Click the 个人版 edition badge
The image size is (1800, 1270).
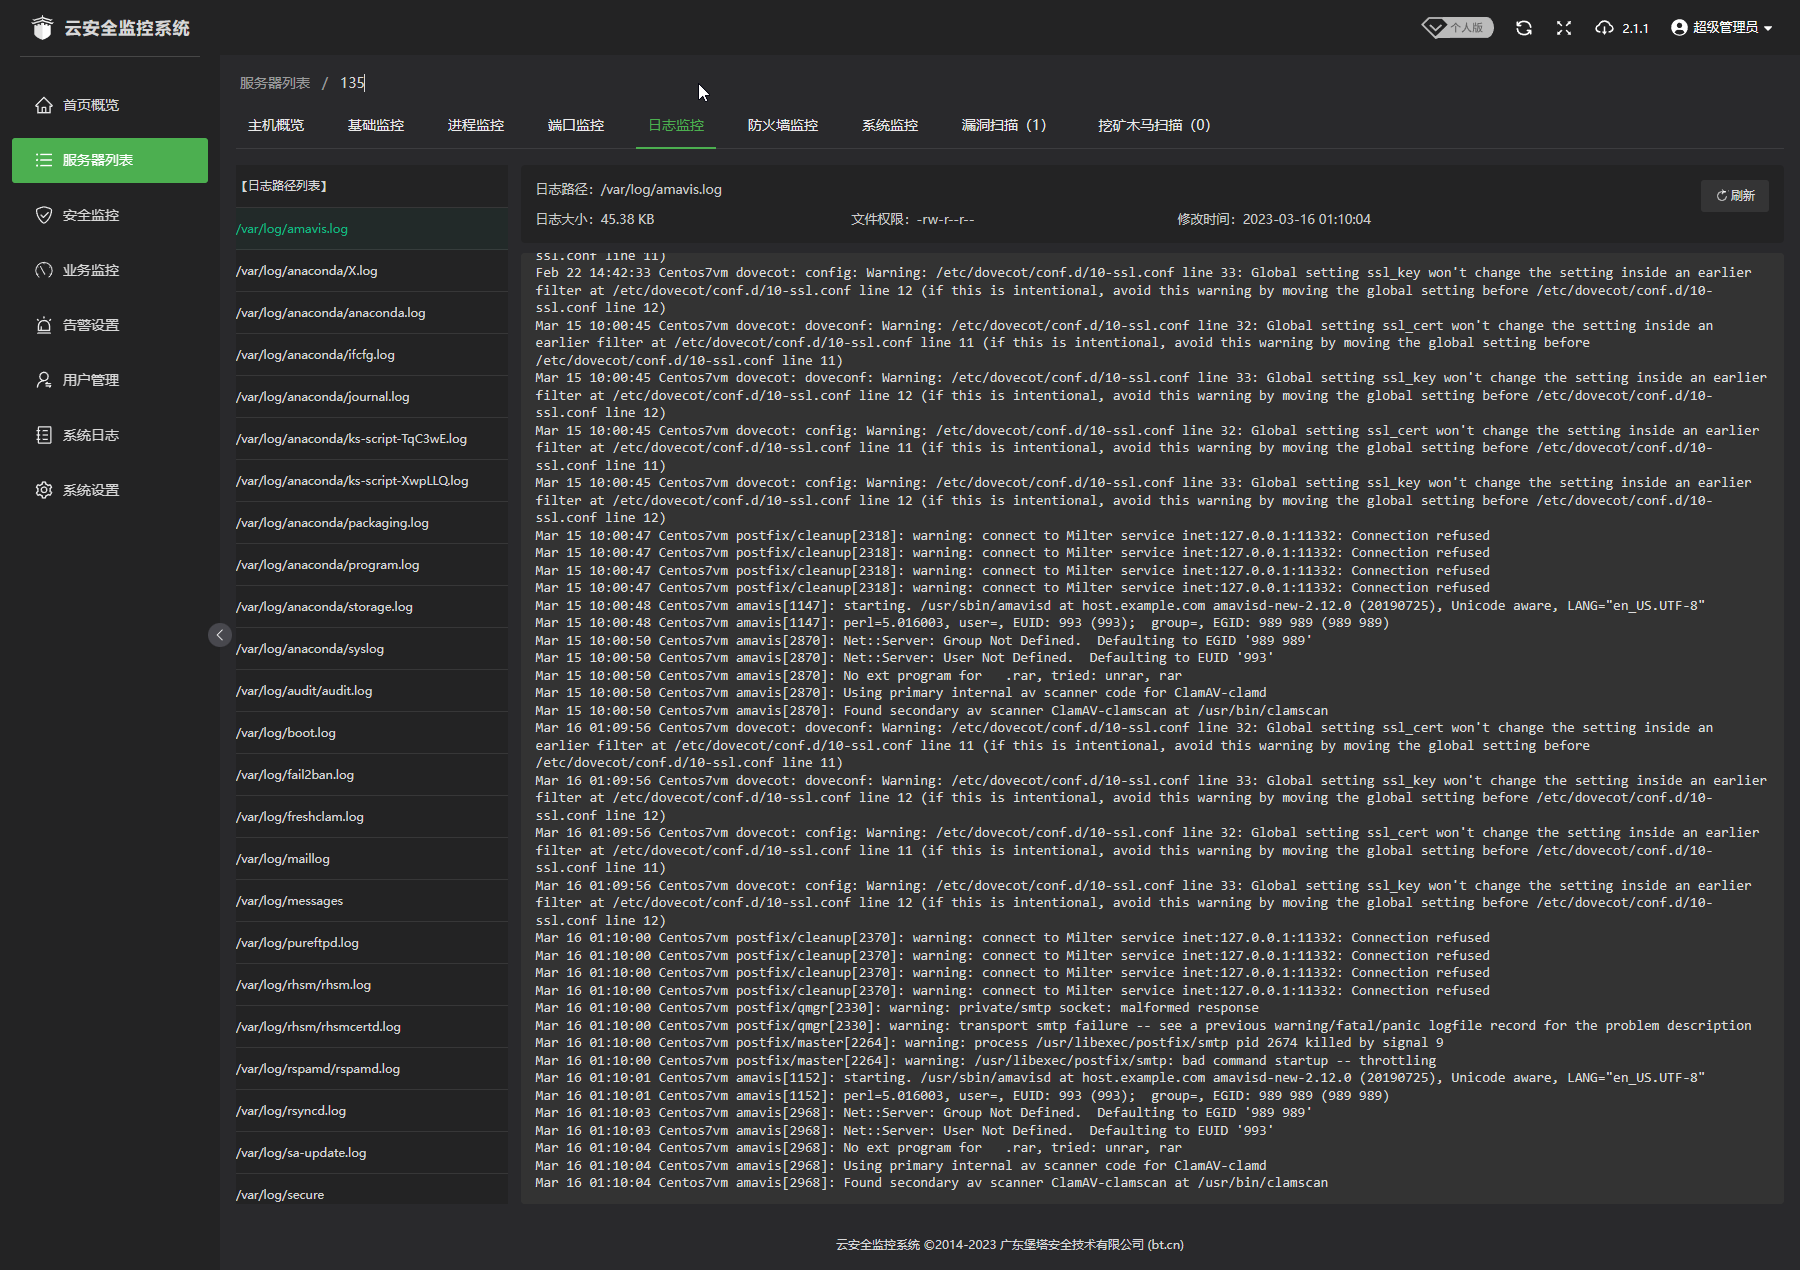pyautogui.click(x=1458, y=28)
